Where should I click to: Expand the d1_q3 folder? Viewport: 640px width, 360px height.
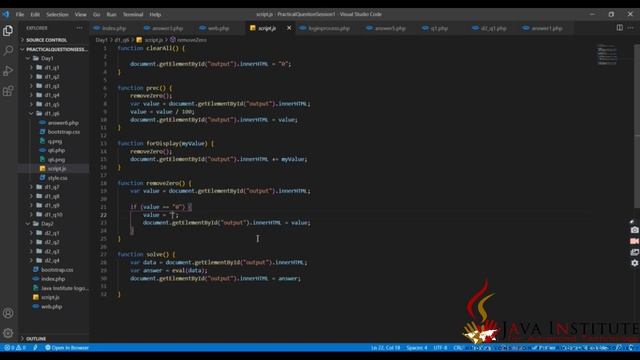[x=53, y=86]
